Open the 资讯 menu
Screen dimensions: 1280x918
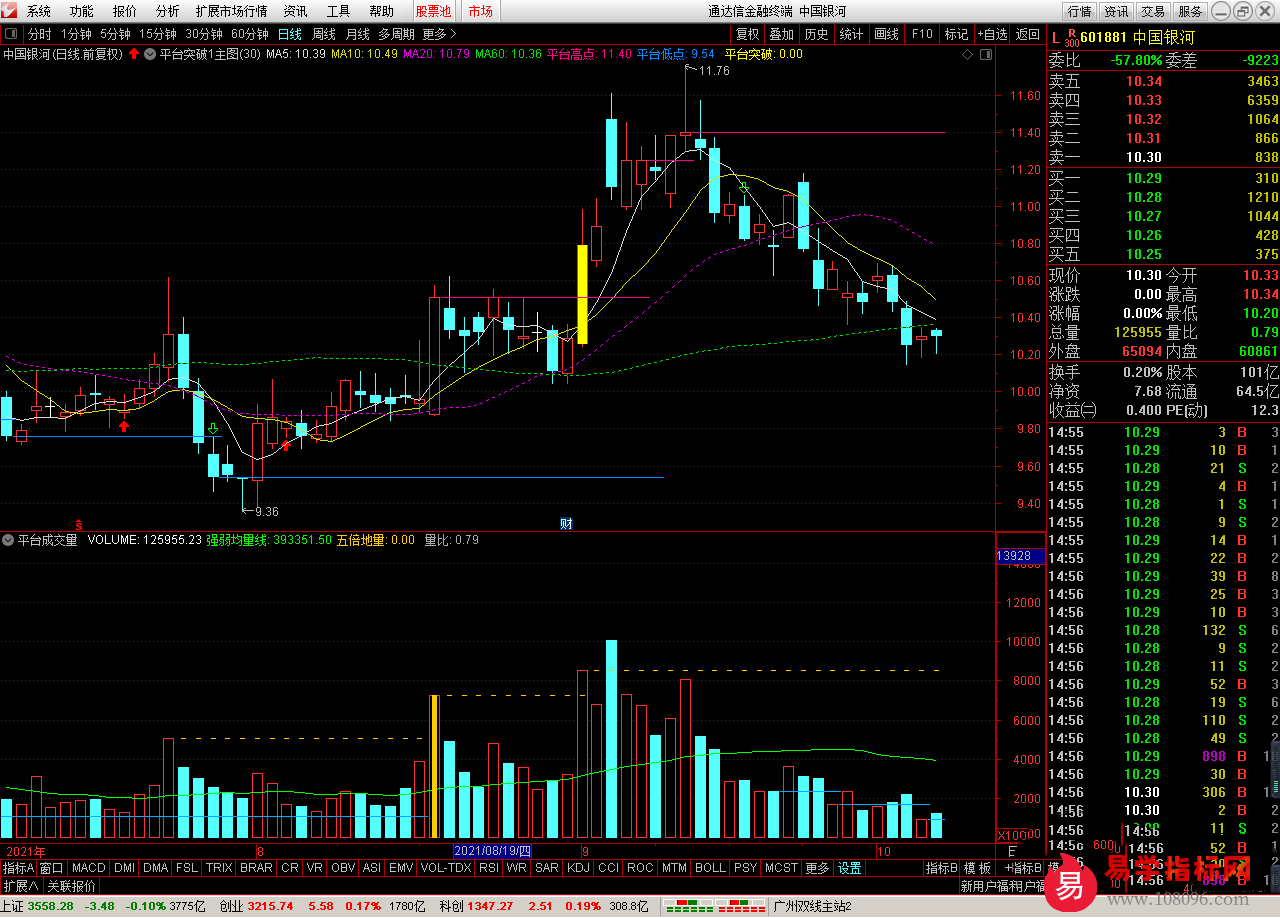[295, 11]
